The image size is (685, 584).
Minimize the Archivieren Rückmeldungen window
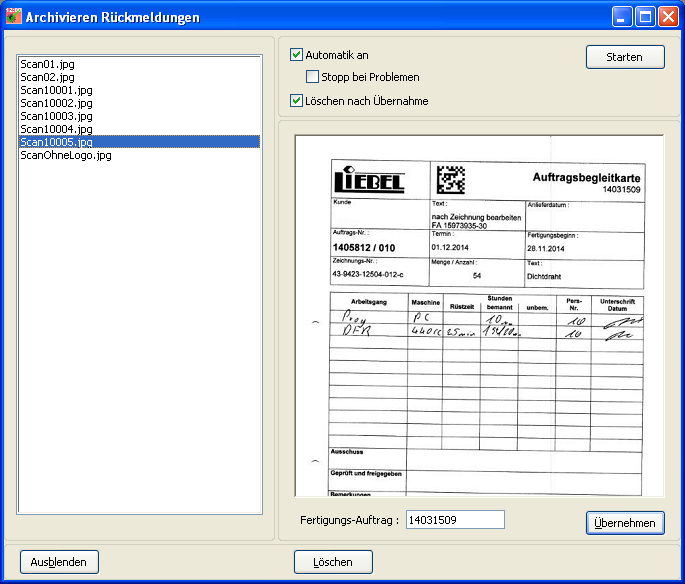622,17
